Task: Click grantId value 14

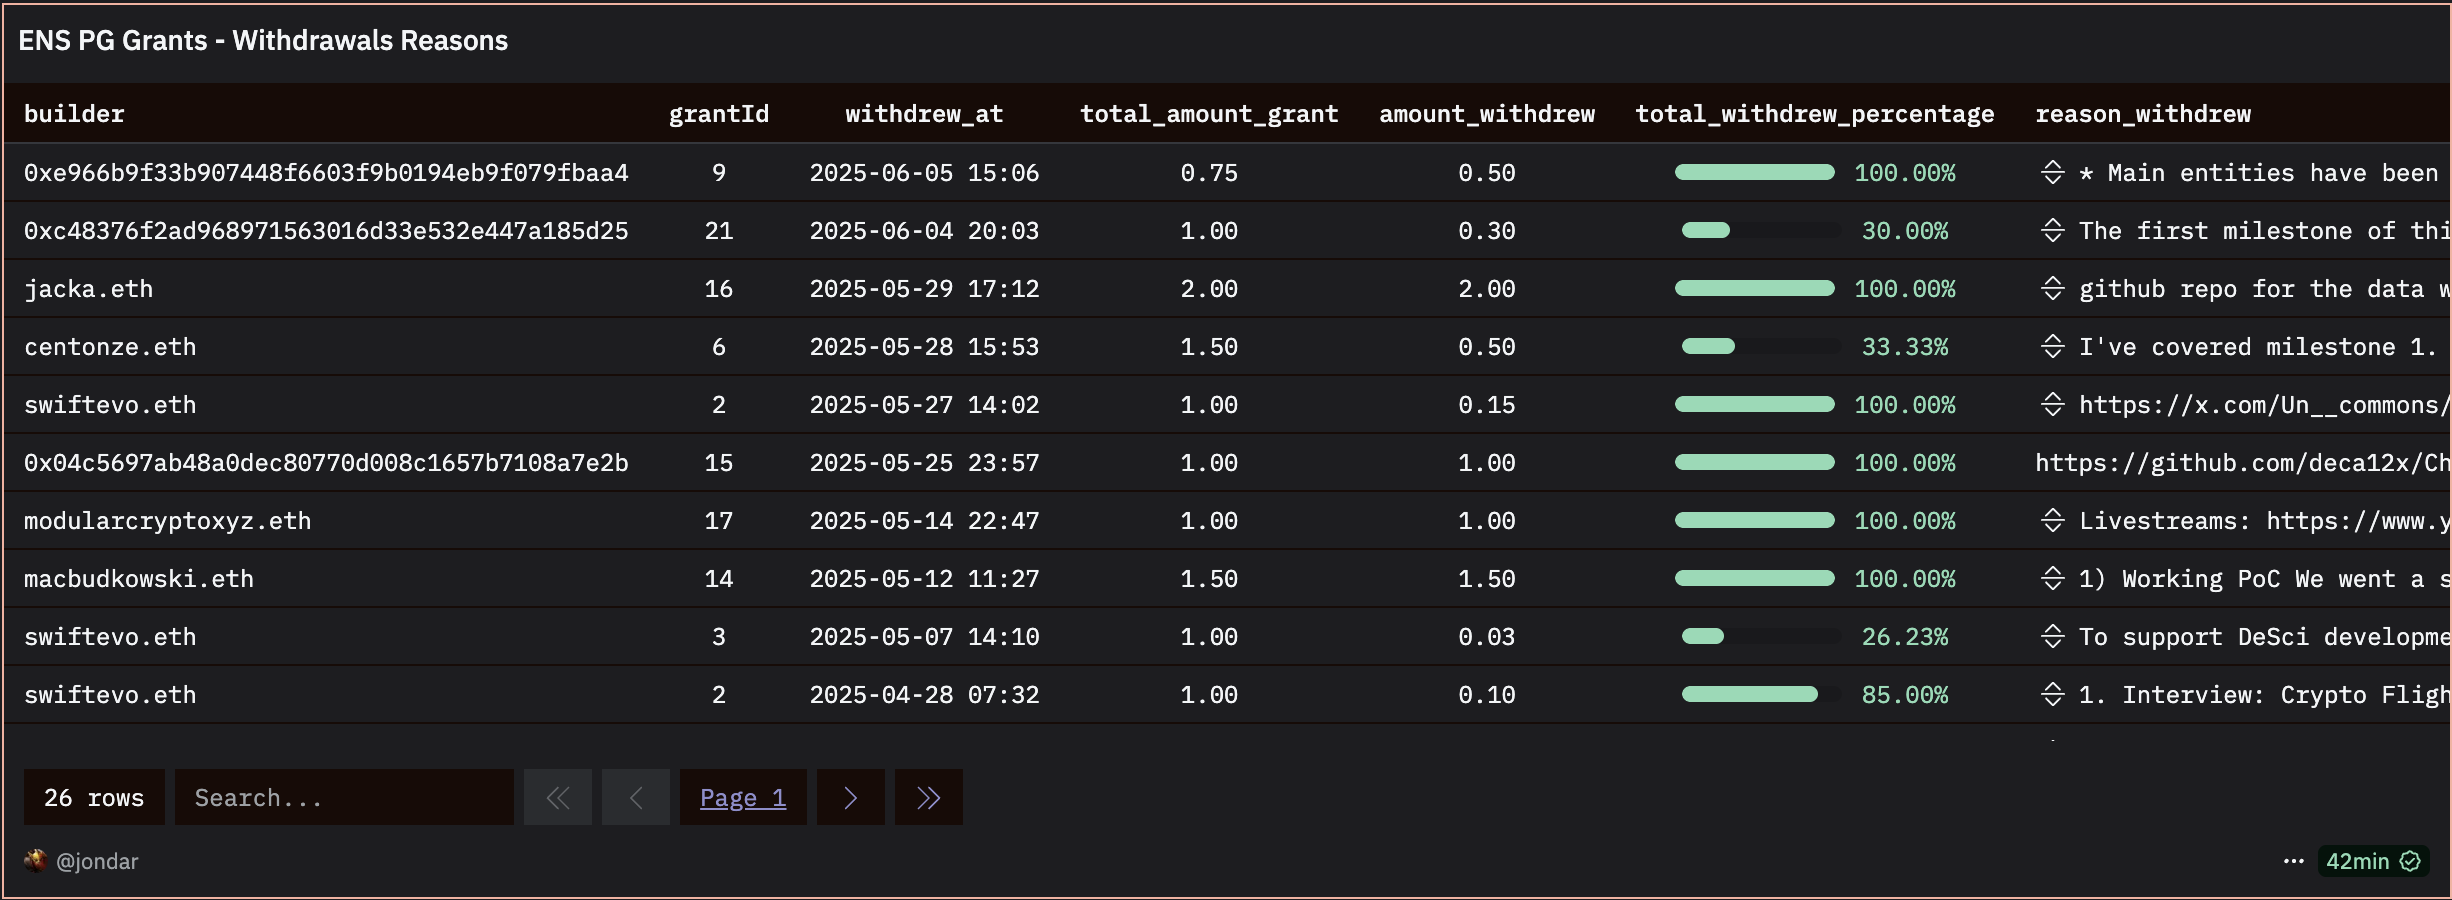Action: coord(719,578)
